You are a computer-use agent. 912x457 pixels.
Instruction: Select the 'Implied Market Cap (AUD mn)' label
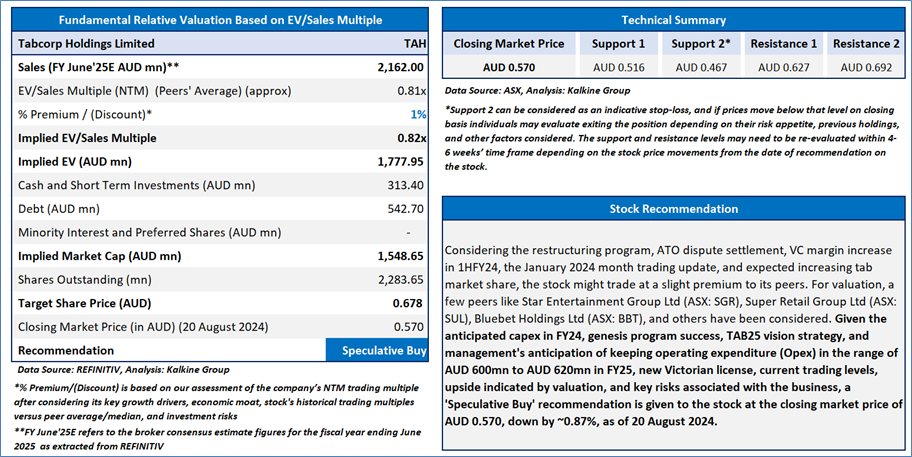[x=99, y=256]
